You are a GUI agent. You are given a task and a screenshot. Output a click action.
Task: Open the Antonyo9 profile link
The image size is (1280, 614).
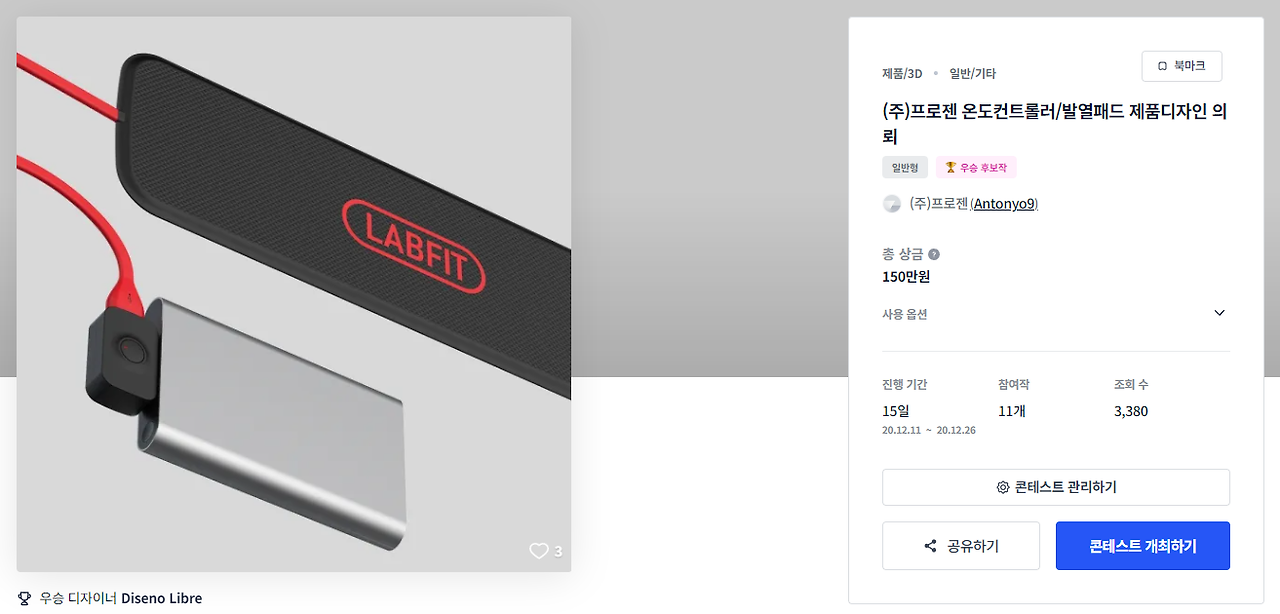point(1004,204)
